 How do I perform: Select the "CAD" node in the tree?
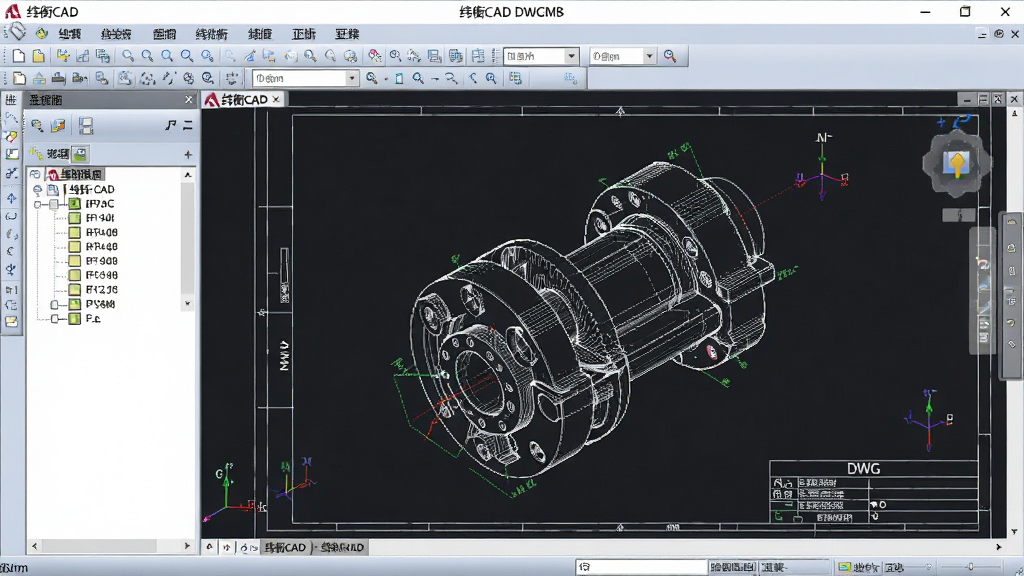tap(91, 189)
